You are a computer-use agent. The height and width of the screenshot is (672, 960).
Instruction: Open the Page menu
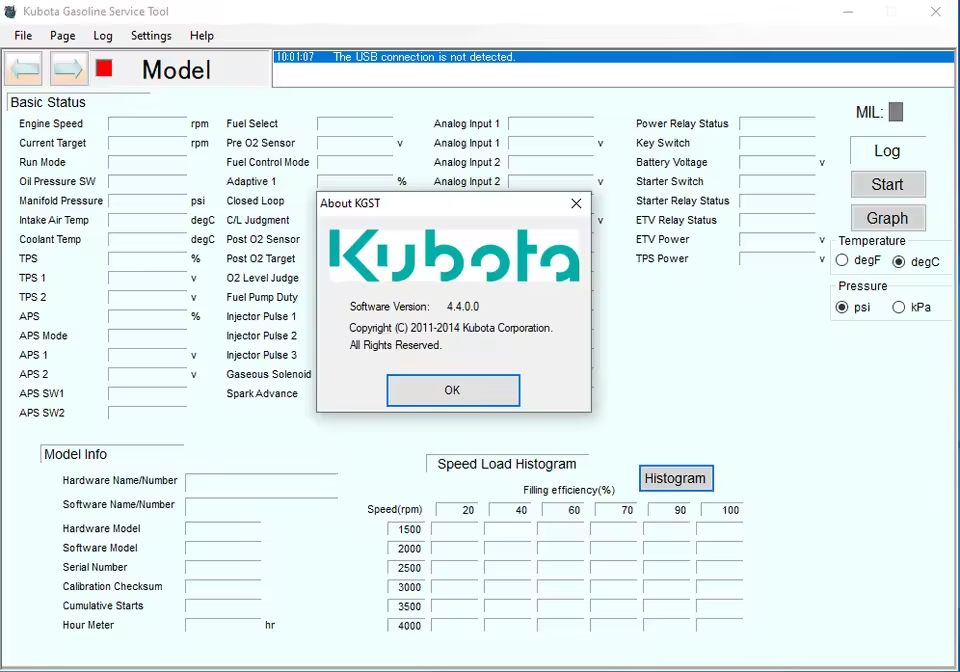[x=62, y=35]
